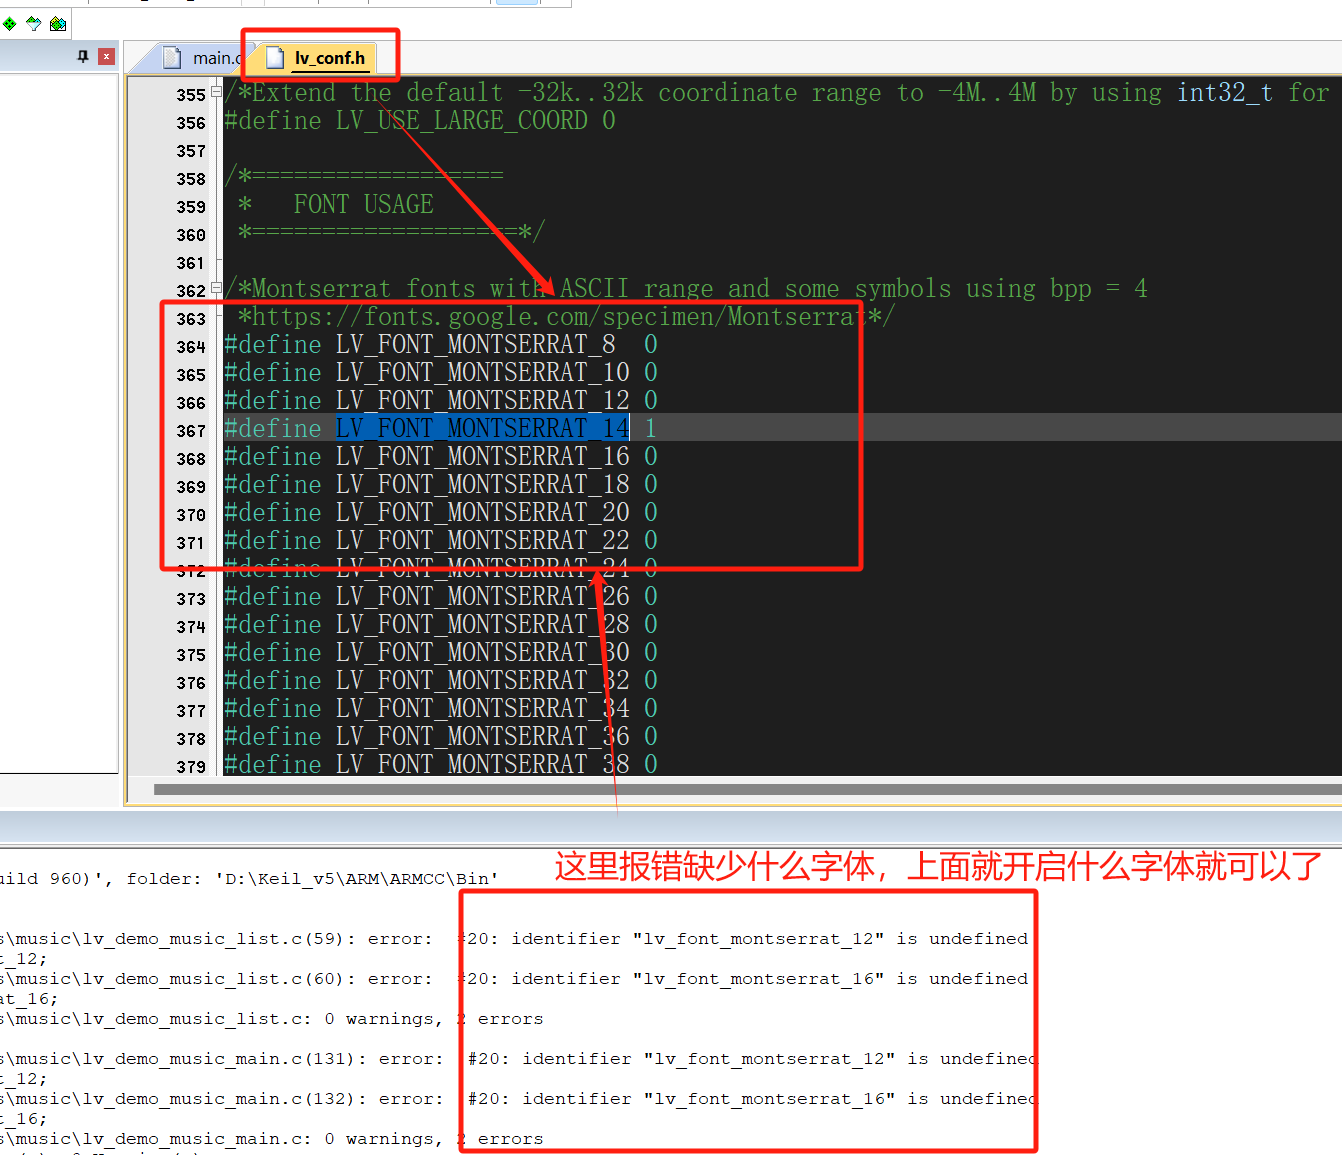Click the Select Software Packs icon
The height and width of the screenshot is (1155, 1342).
click(x=34, y=23)
